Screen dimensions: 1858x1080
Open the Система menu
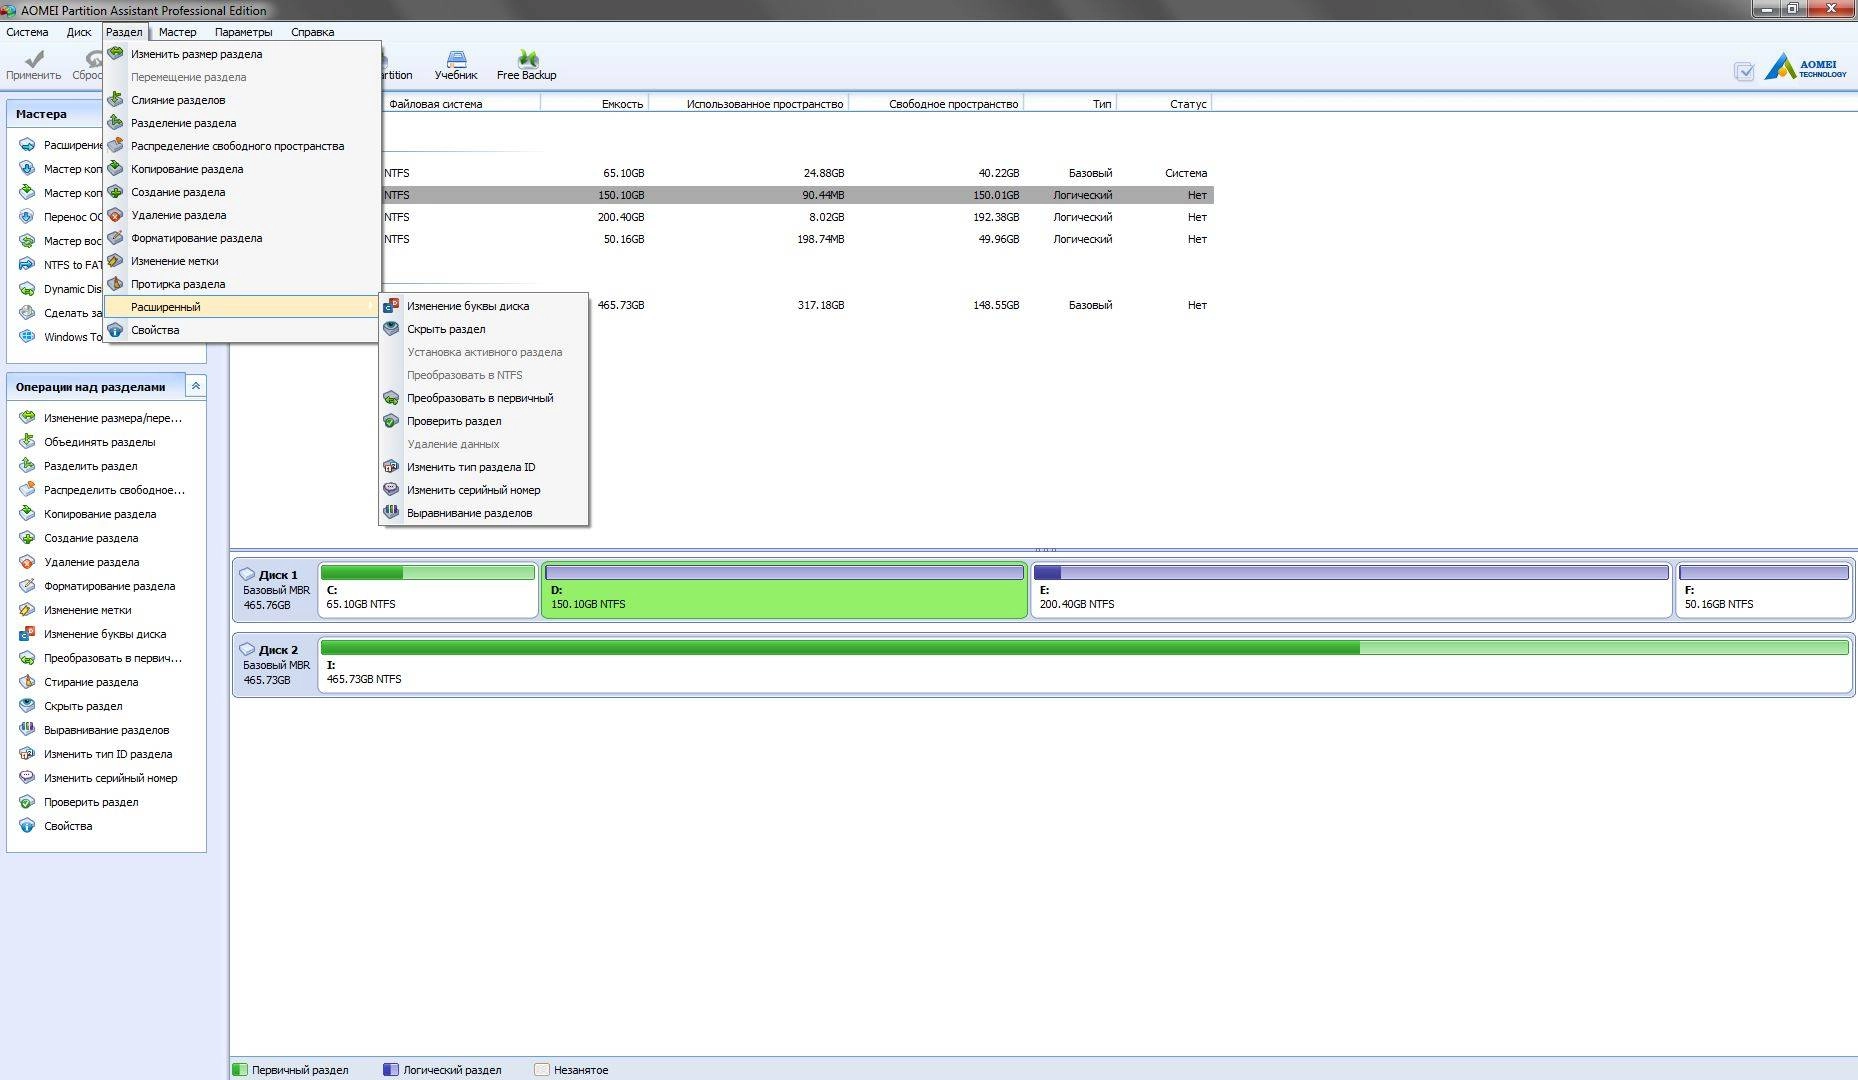[x=27, y=32]
